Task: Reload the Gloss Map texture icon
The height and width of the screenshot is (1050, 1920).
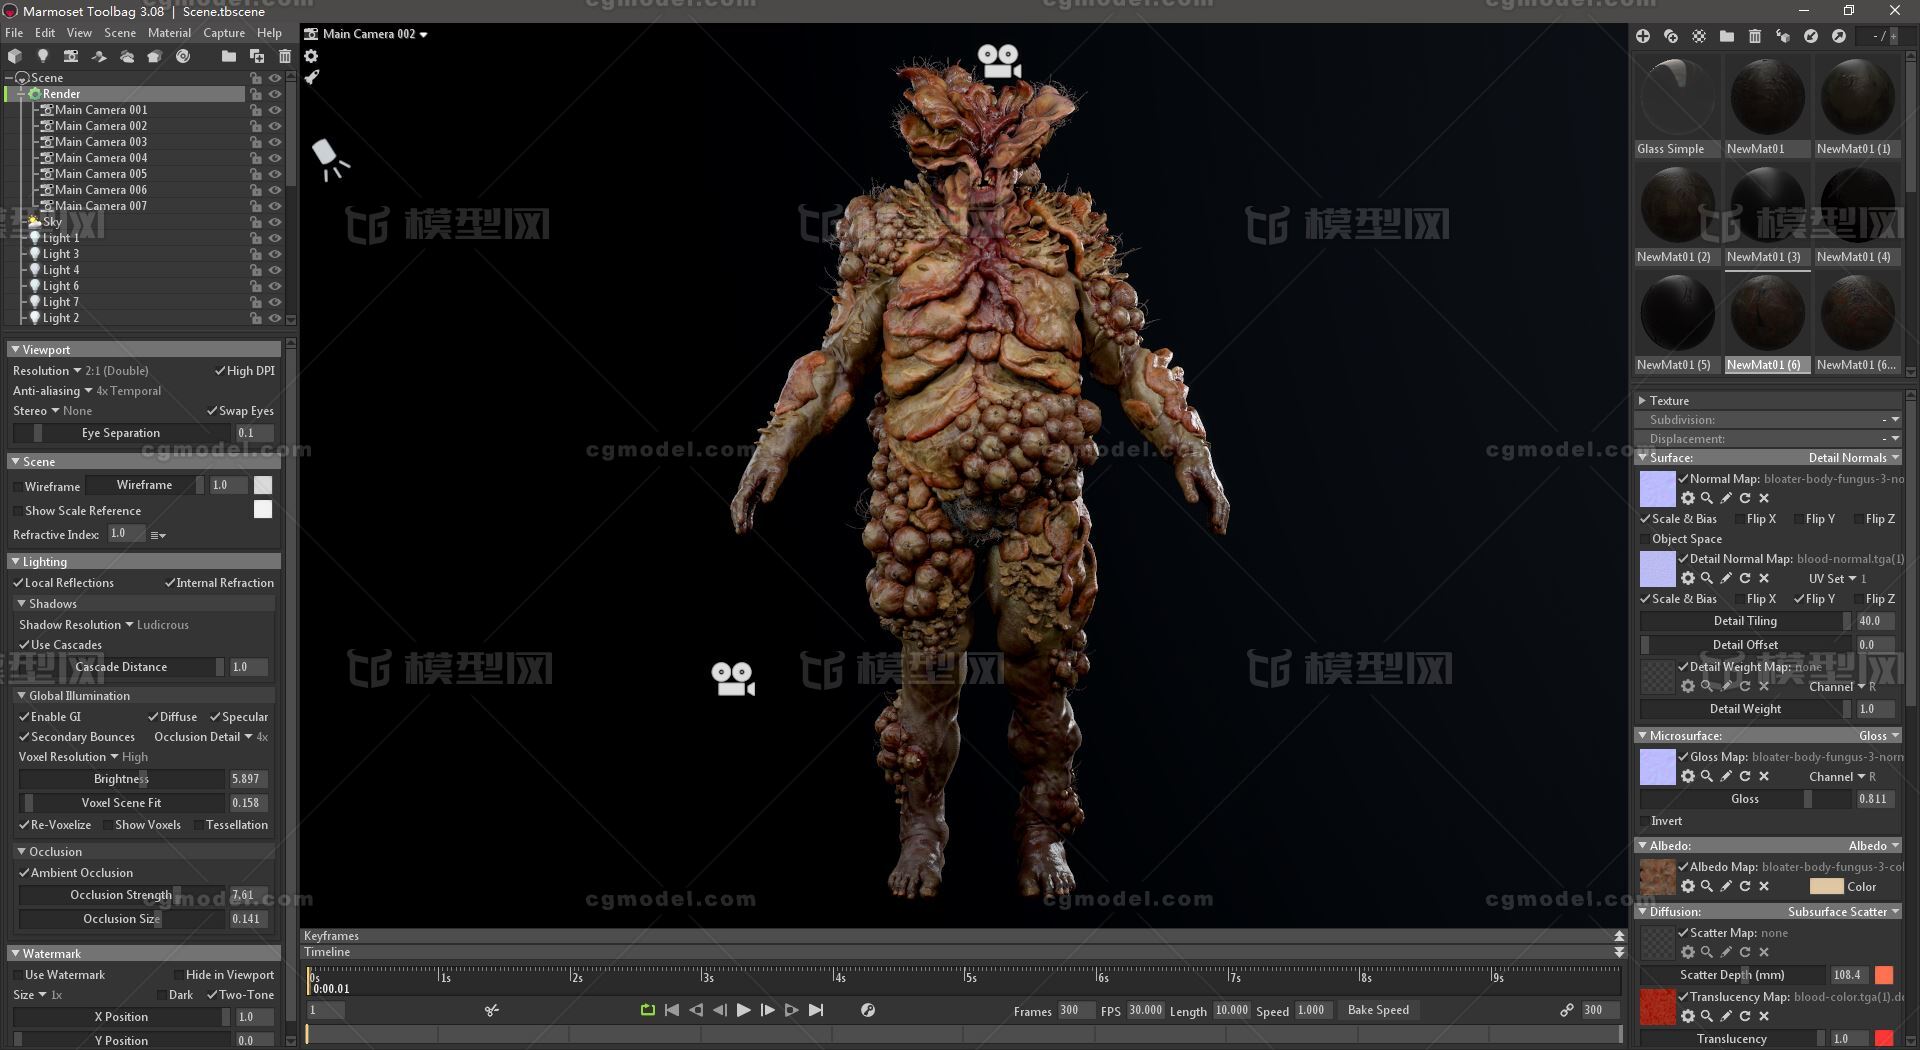Action: [x=1745, y=776]
